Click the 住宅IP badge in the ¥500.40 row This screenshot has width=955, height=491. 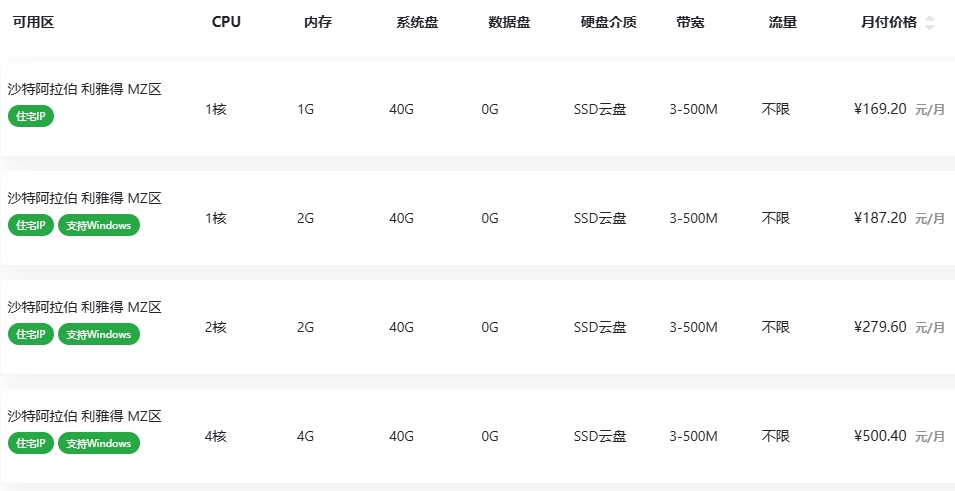tap(31, 443)
